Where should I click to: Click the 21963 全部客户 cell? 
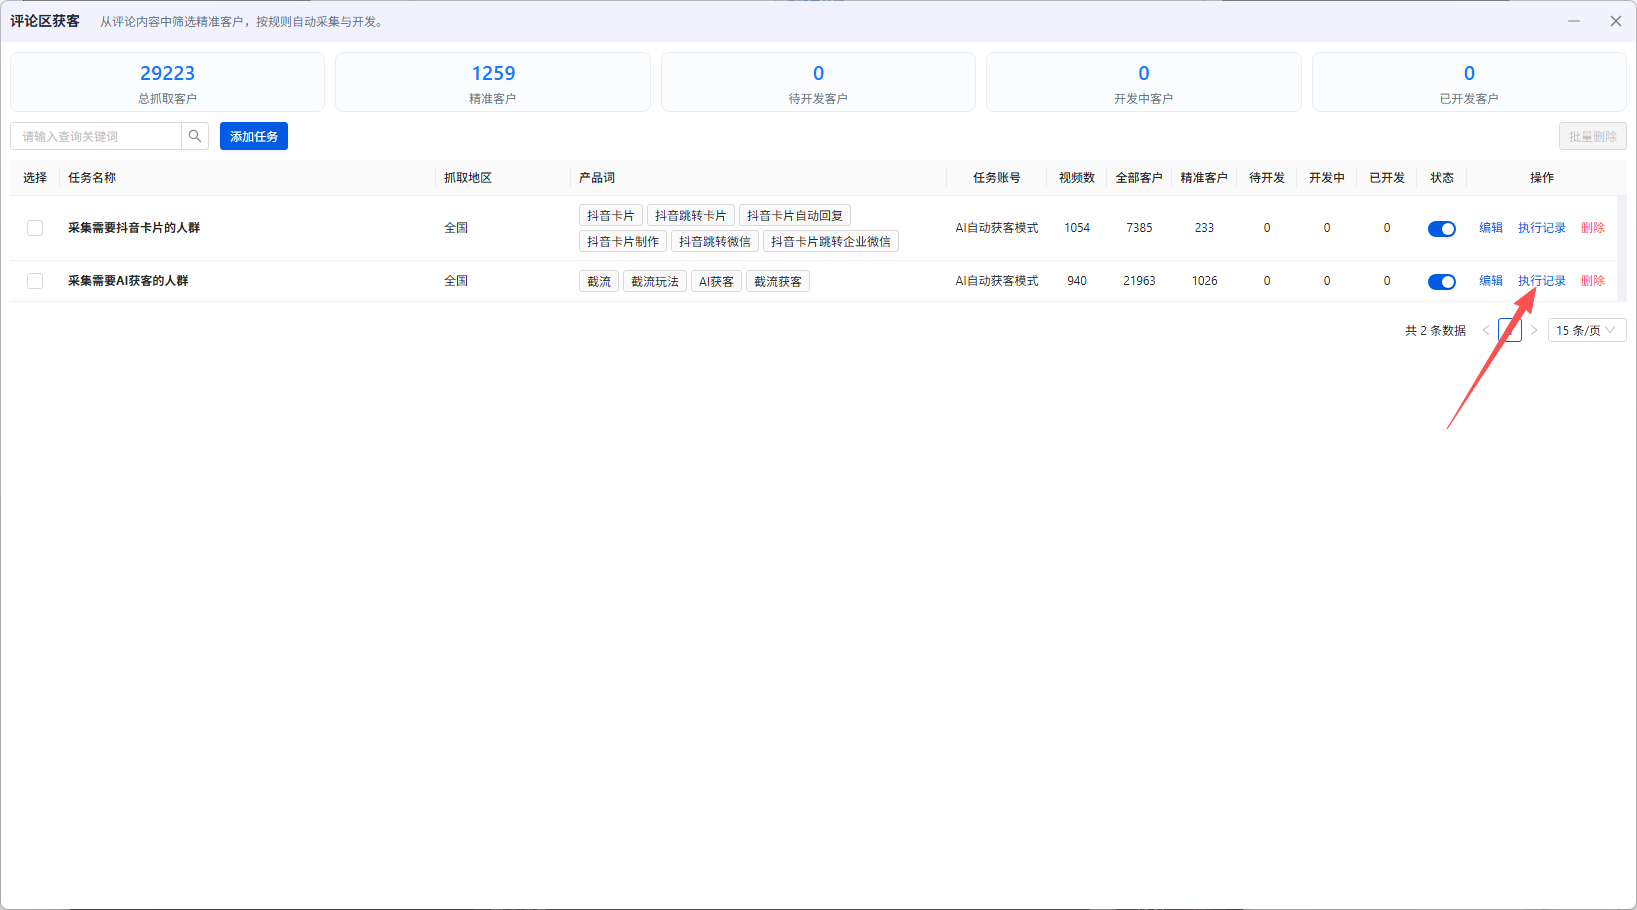[x=1139, y=281]
